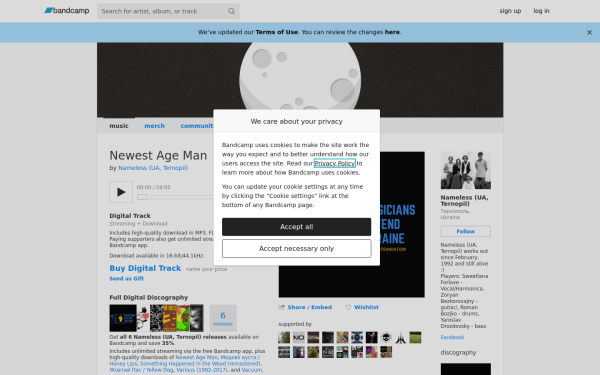Open the Terms of Use link in banner
This screenshot has height=375, width=600.
click(277, 32)
